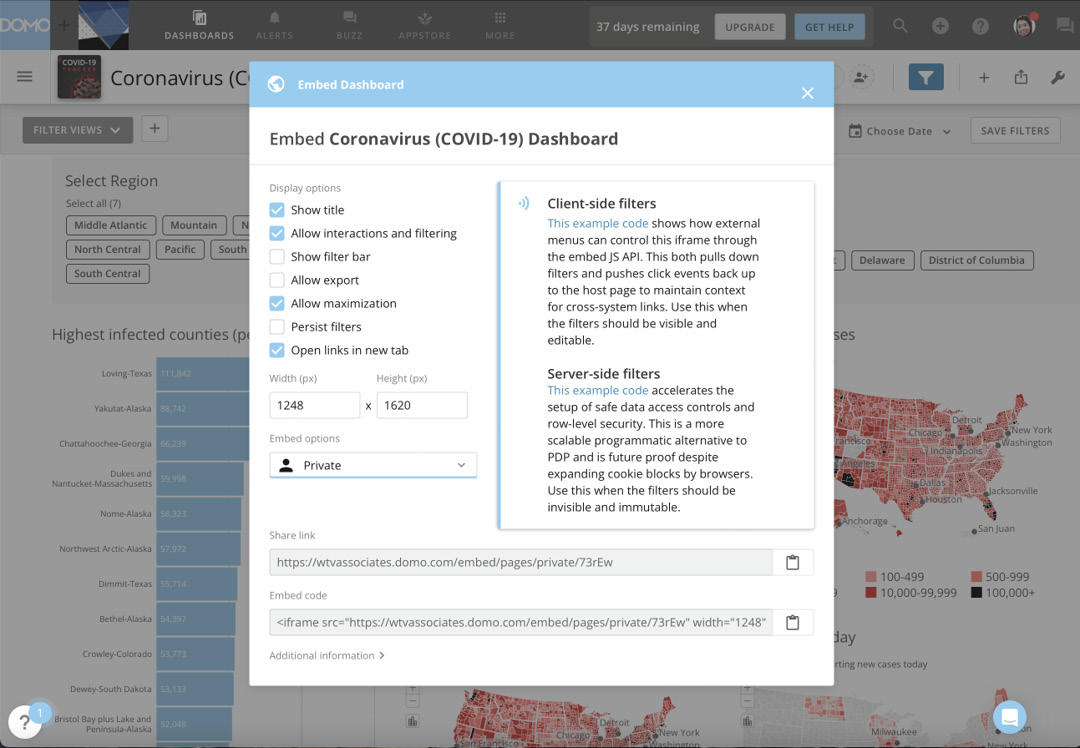
Task: Click the 500-999 legend color swatch
Action: tap(976, 576)
